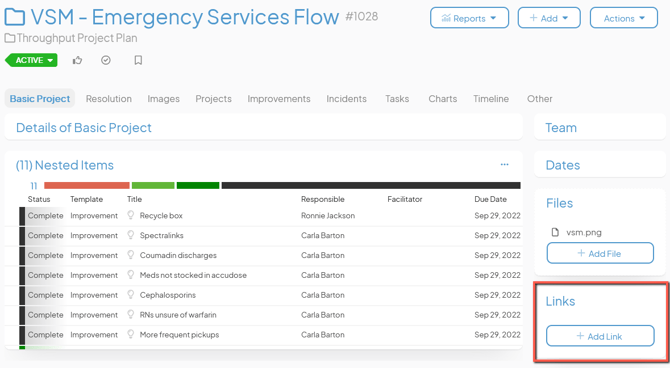The width and height of the screenshot is (670, 368).
Task: Collapse the Files panel header
Action: pyautogui.click(x=559, y=203)
